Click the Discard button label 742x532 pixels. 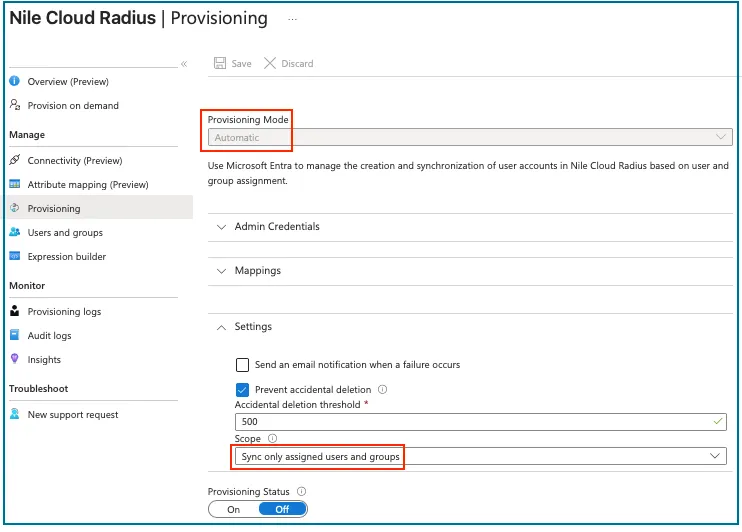coord(297,63)
